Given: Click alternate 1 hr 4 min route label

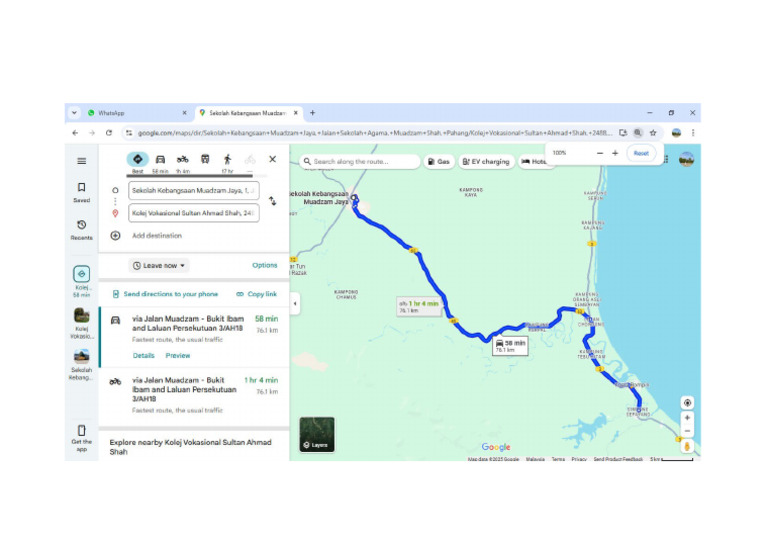Looking at the screenshot, I should click(419, 307).
